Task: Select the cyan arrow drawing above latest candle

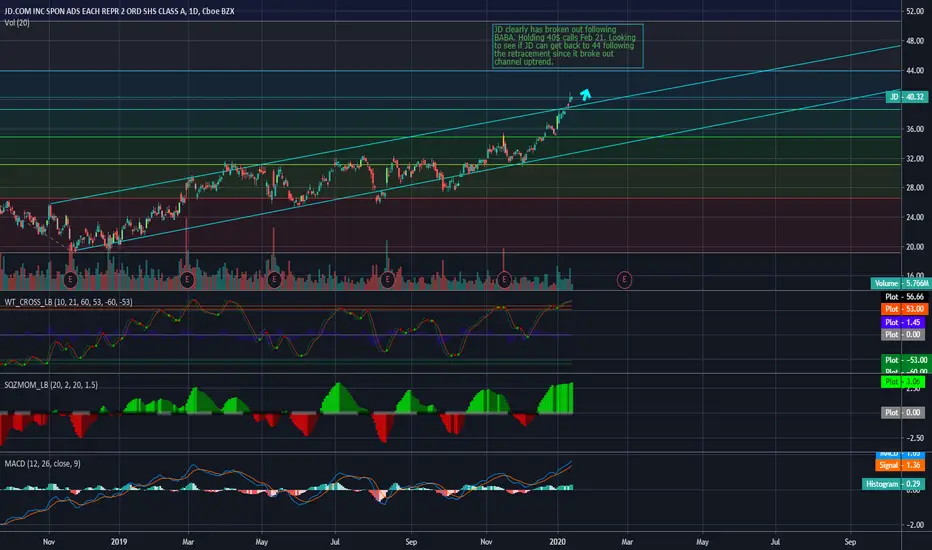Action: [585, 95]
